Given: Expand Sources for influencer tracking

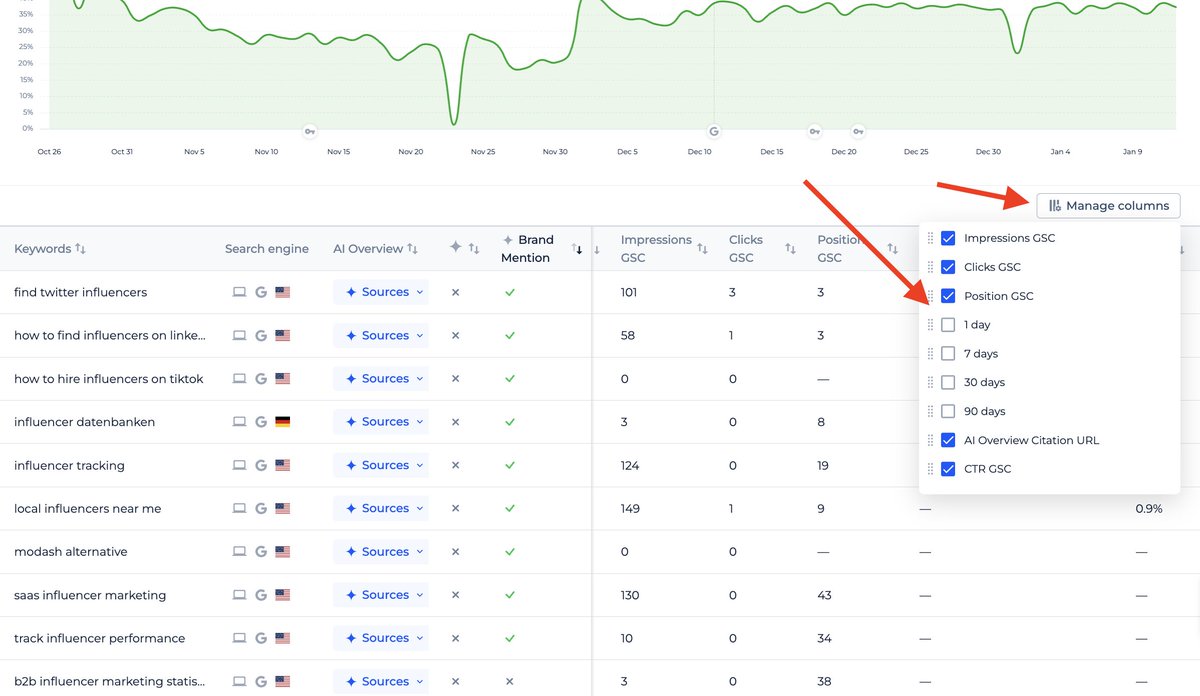Looking at the screenshot, I should pyautogui.click(x=381, y=465).
